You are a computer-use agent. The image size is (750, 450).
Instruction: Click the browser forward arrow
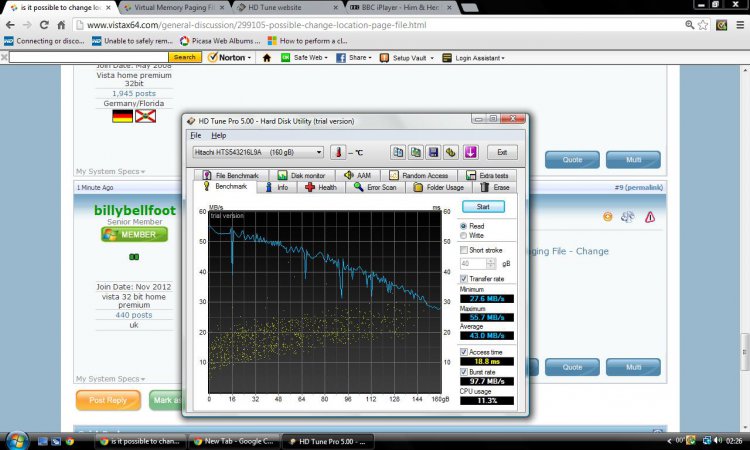tap(27, 25)
